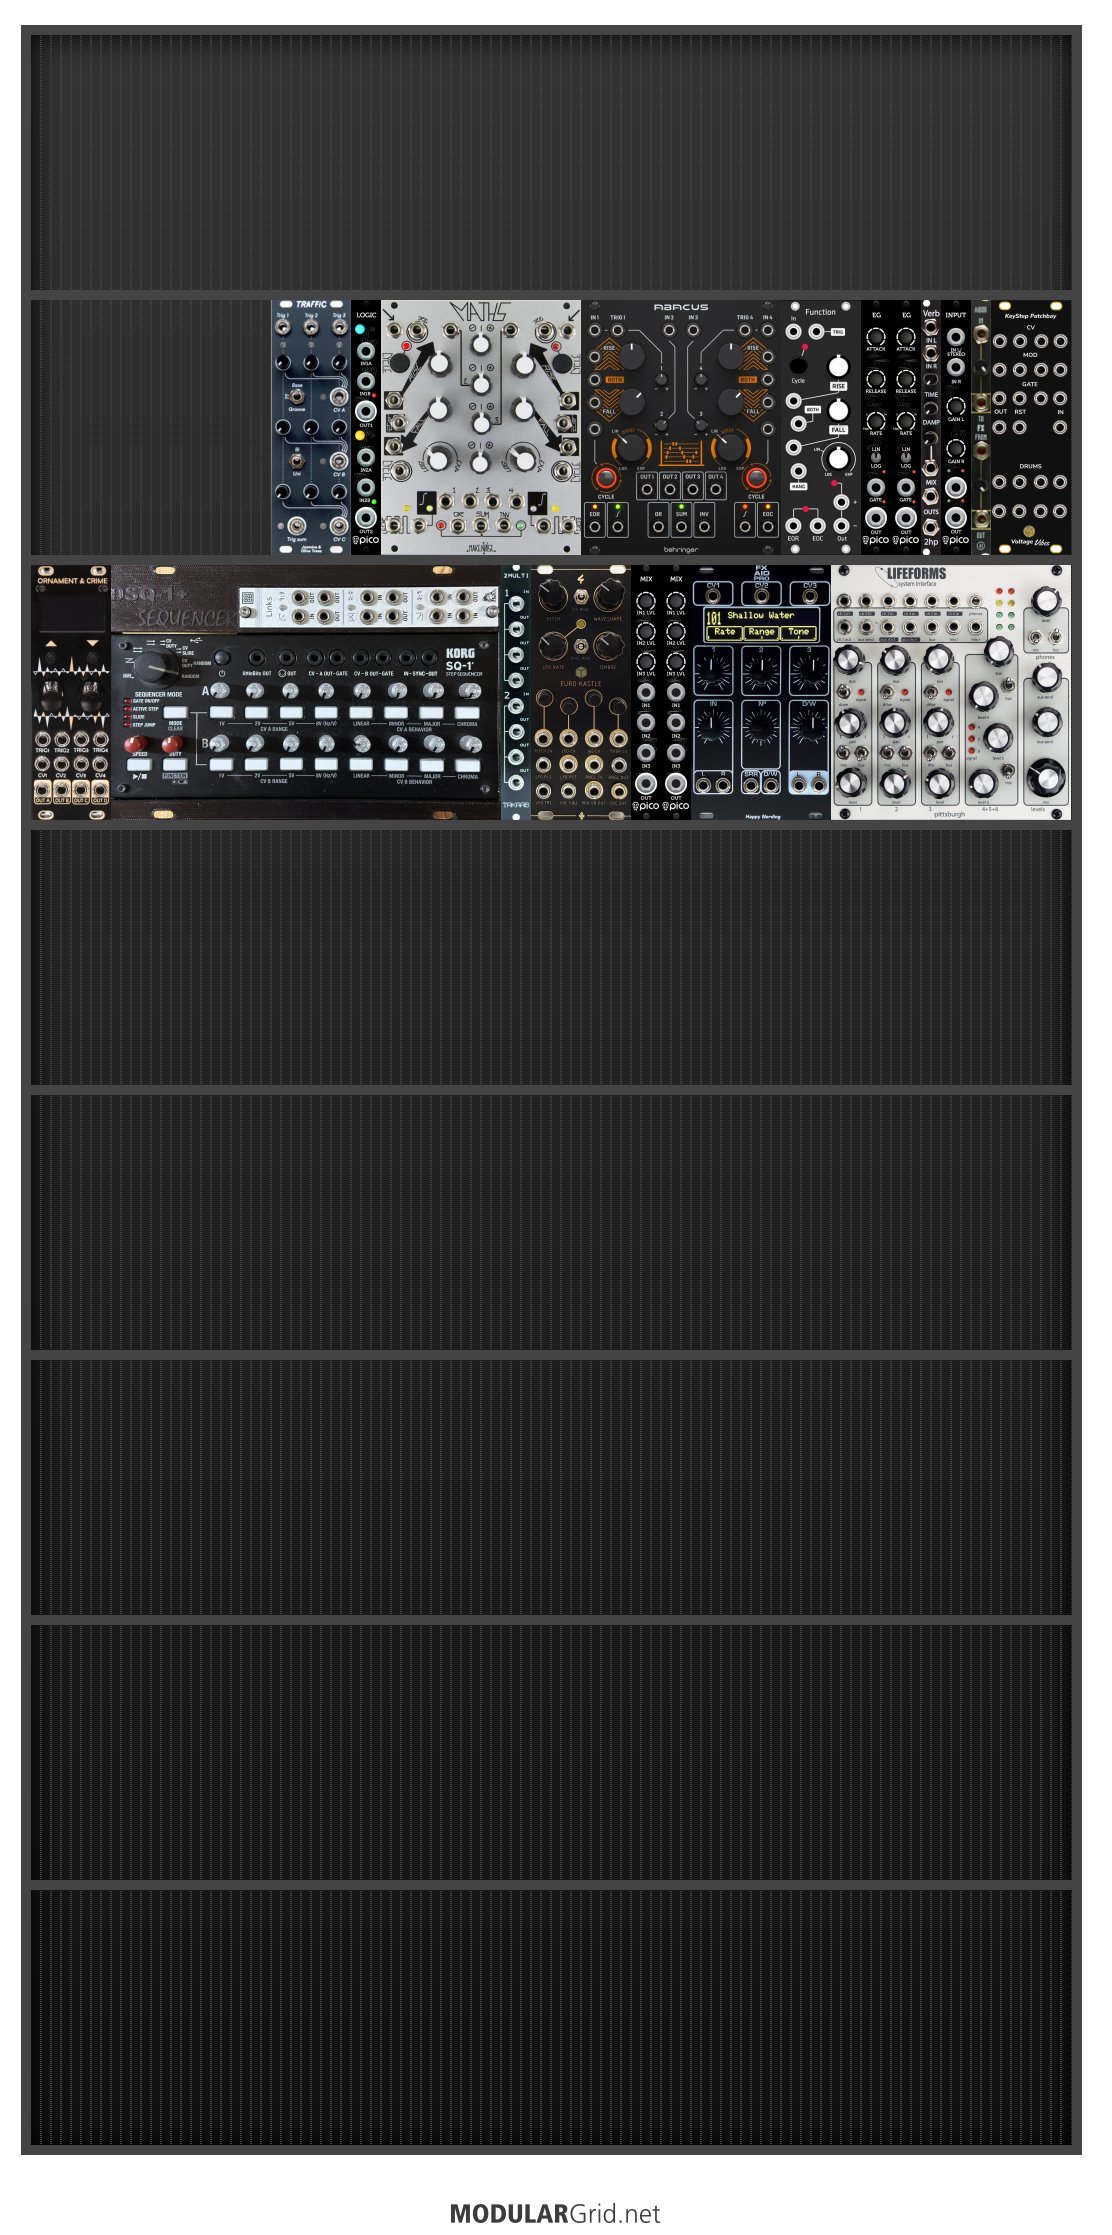Click the INV jack on Abacus

coord(704,526)
